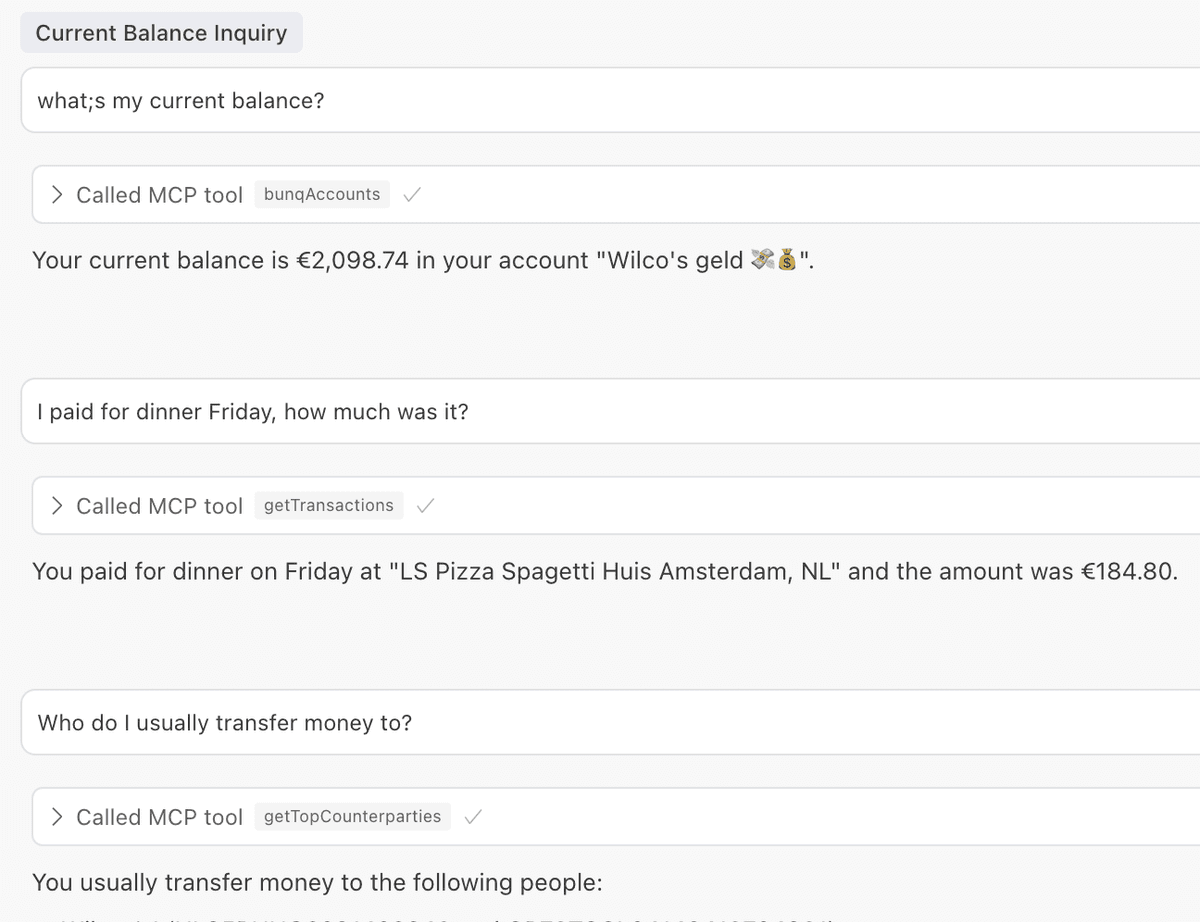Select the getTopCounterparties tool name badge
Image resolution: width=1200 pixels, height=922 pixels.
coord(353,816)
